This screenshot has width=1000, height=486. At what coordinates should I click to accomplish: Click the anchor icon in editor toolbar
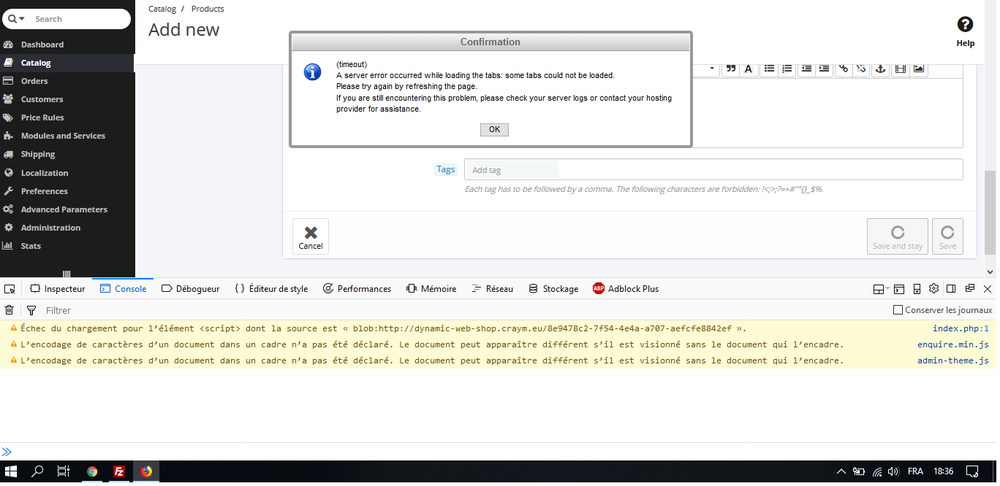881,69
